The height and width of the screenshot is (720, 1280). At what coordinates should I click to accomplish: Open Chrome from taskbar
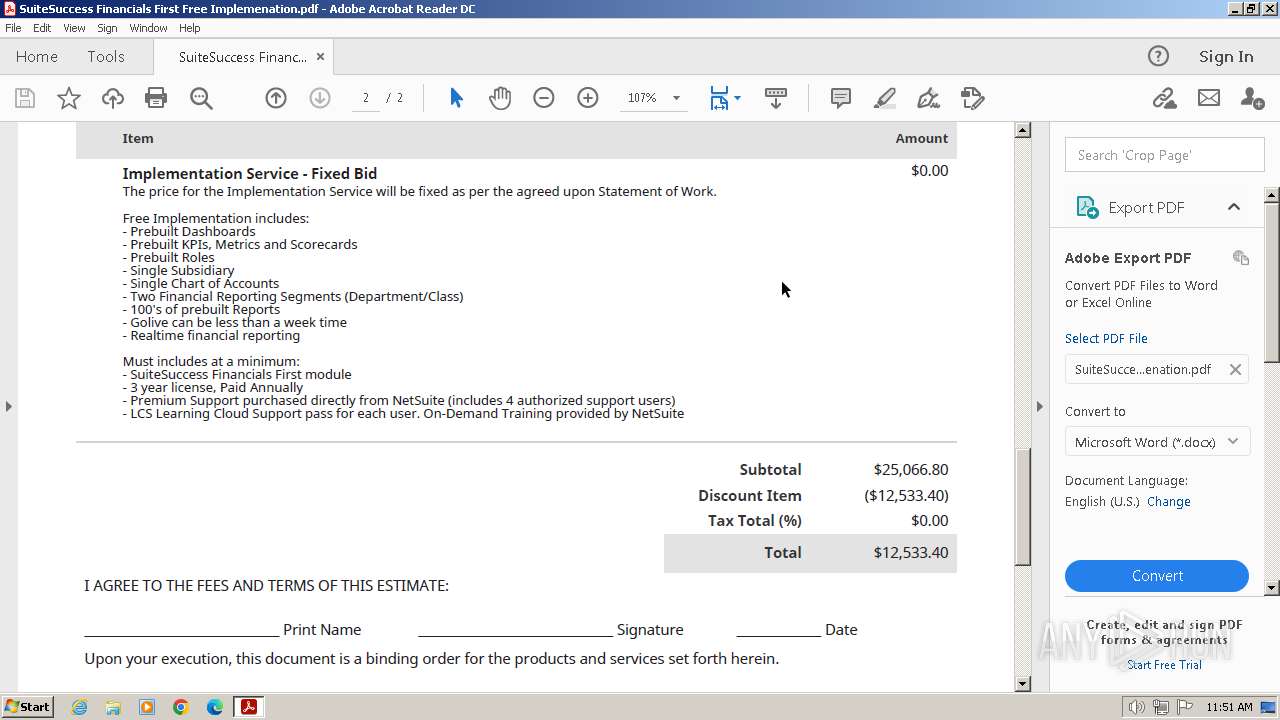(x=181, y=707)
